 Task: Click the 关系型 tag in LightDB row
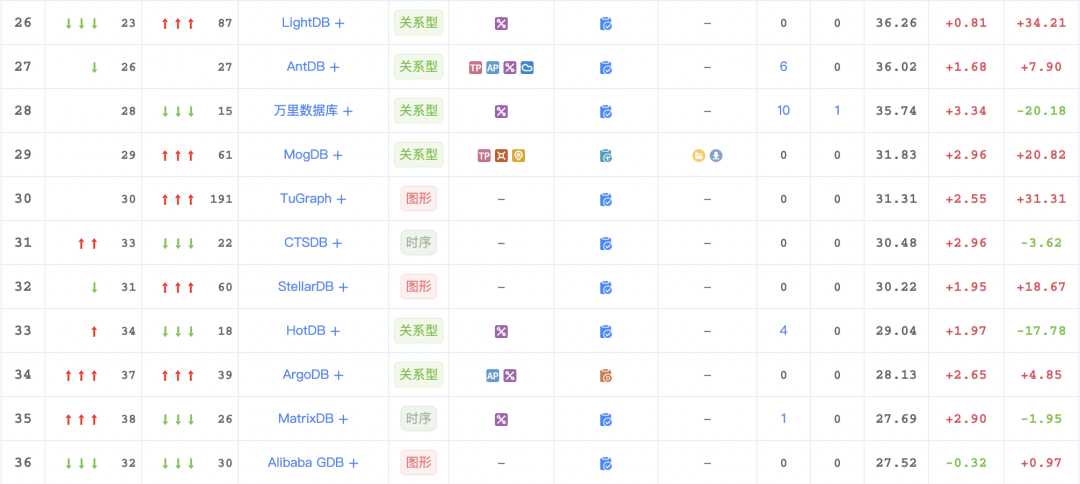pos(419,22)
